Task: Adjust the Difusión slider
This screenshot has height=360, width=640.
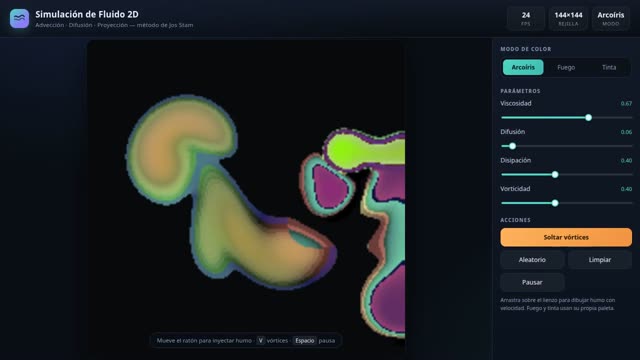Action: click(x=566, y=146)
